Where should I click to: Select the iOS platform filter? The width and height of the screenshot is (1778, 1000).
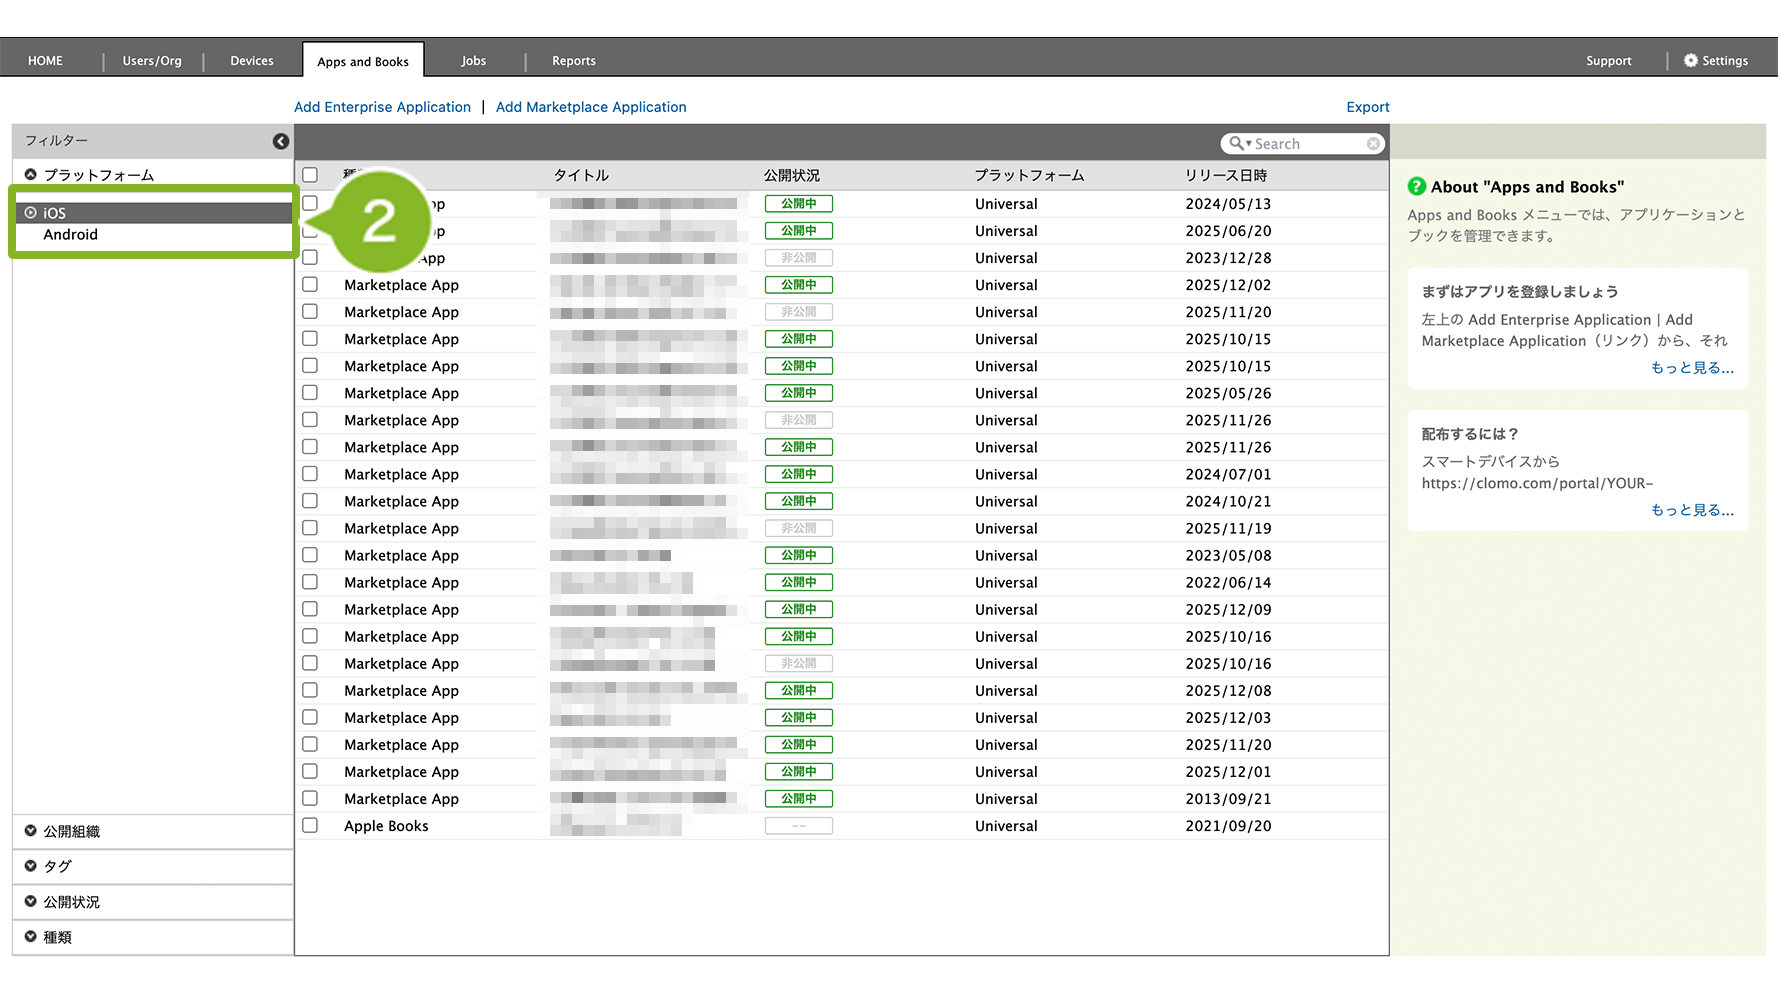point(55,213)
